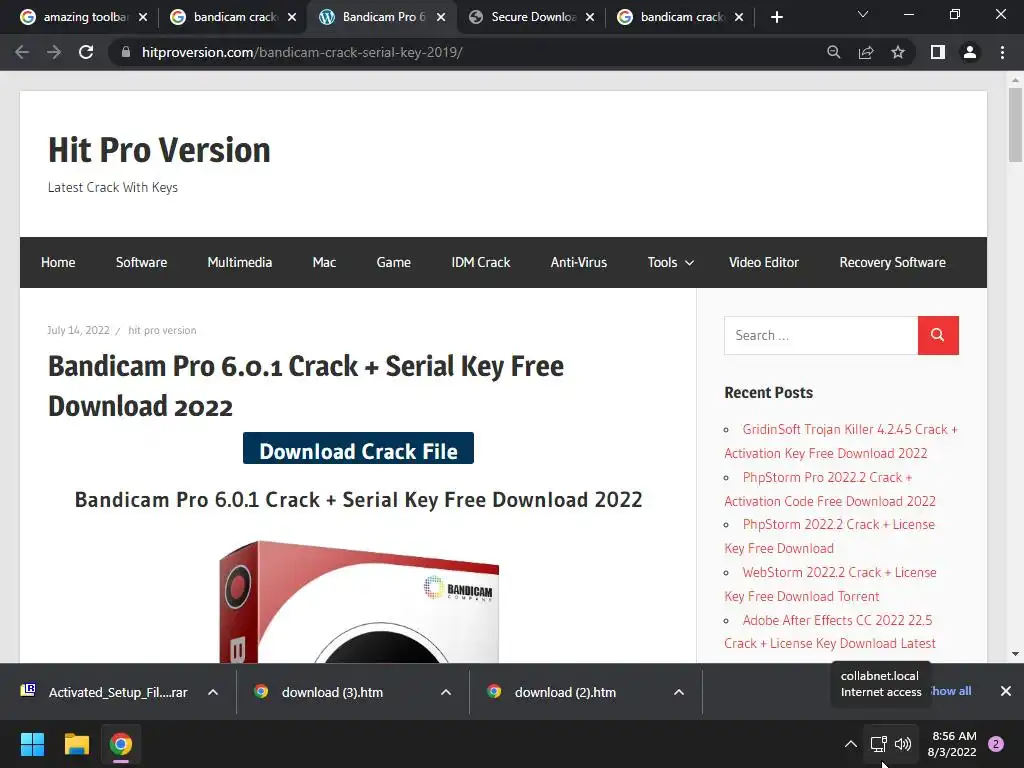Screen dimensions: 1024x768
Task: Click the address bar URL
Action: (x=302, y=52)
